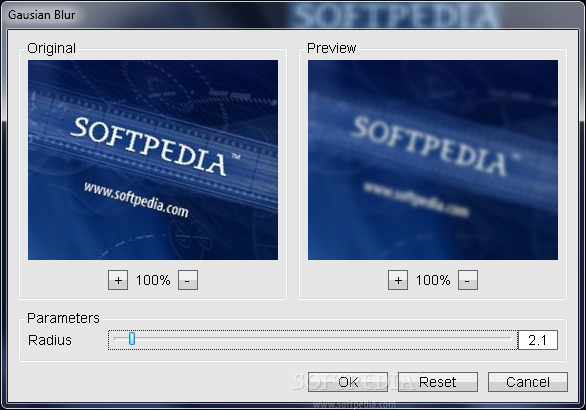Click the Radius slider thumb

click(x=132, y=339)
